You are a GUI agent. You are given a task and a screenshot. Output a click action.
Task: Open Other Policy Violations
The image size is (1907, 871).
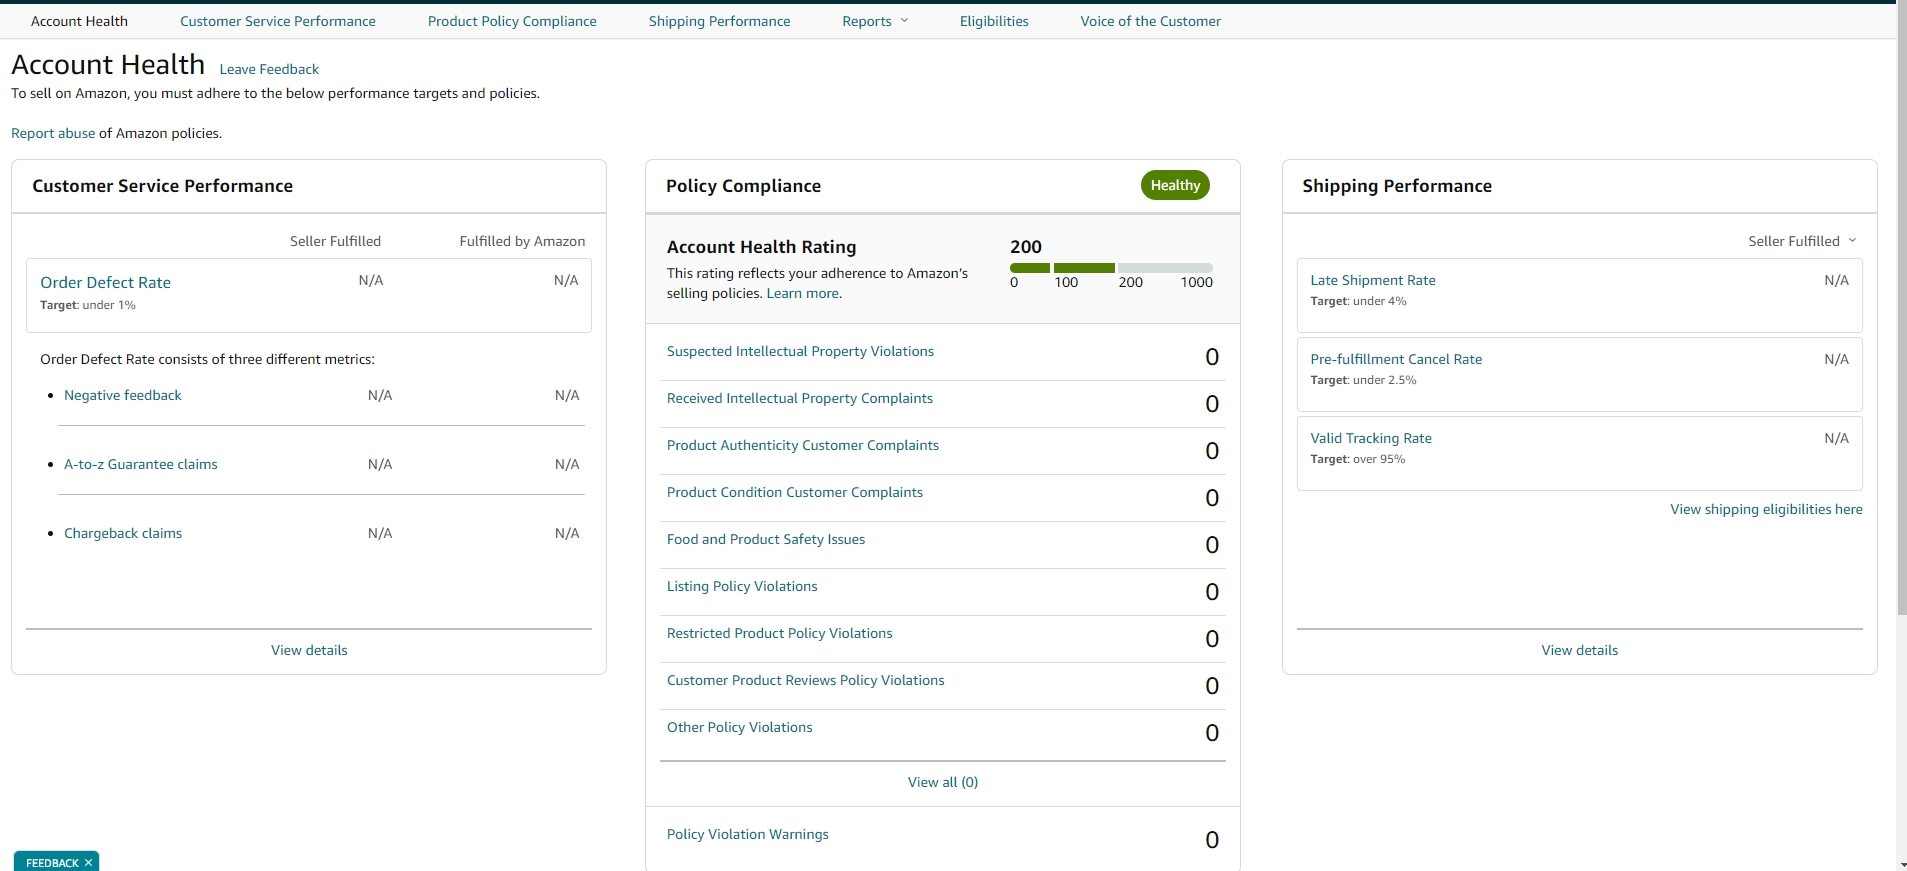coord(740,727)
